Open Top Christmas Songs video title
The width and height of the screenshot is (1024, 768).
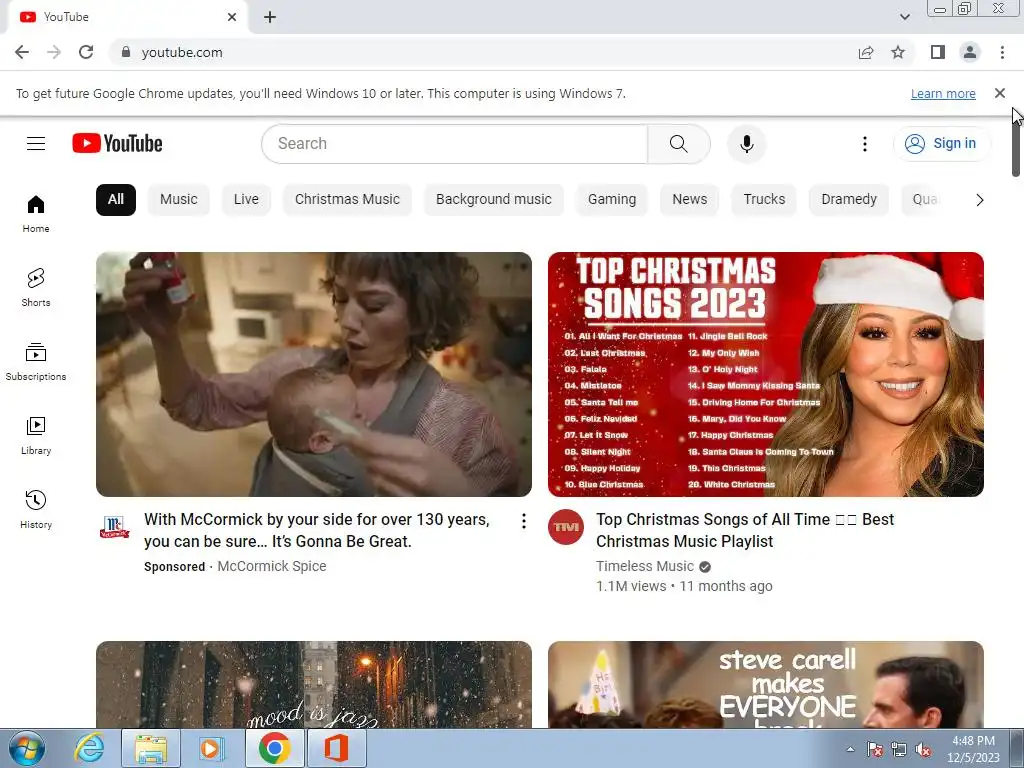(744, 530)
